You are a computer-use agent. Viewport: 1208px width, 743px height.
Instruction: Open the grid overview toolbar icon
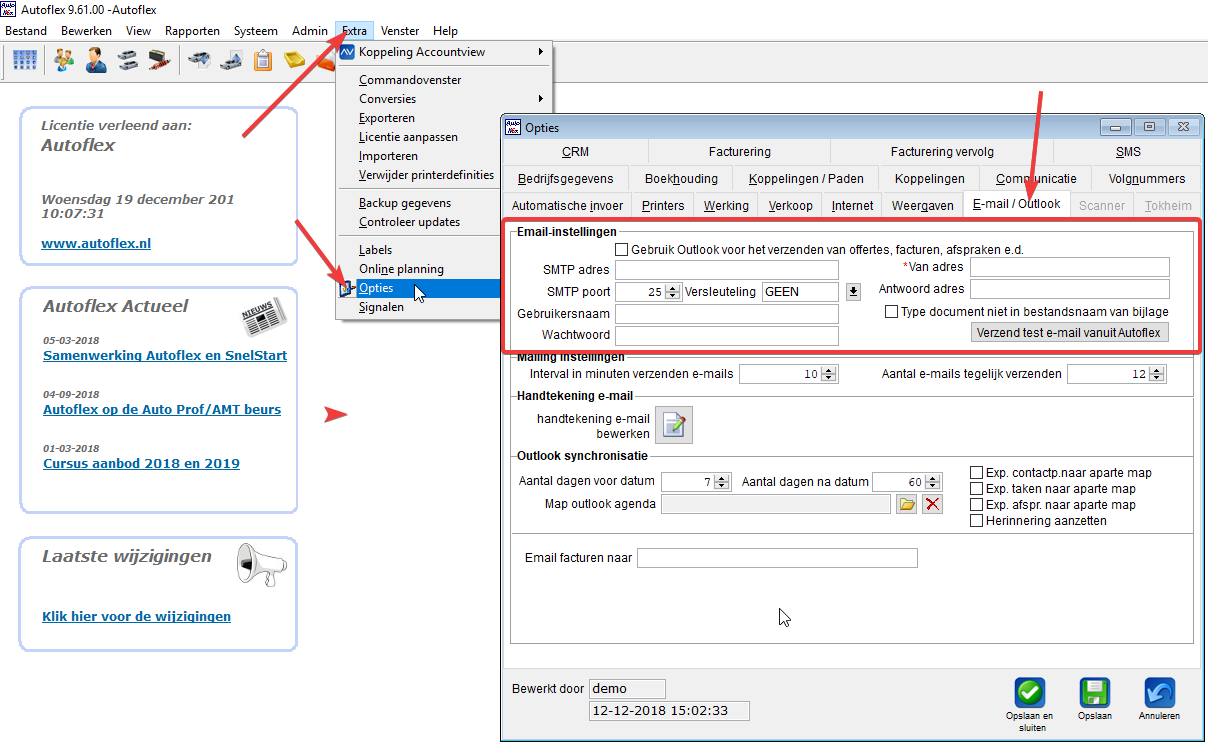coord(25,60)
